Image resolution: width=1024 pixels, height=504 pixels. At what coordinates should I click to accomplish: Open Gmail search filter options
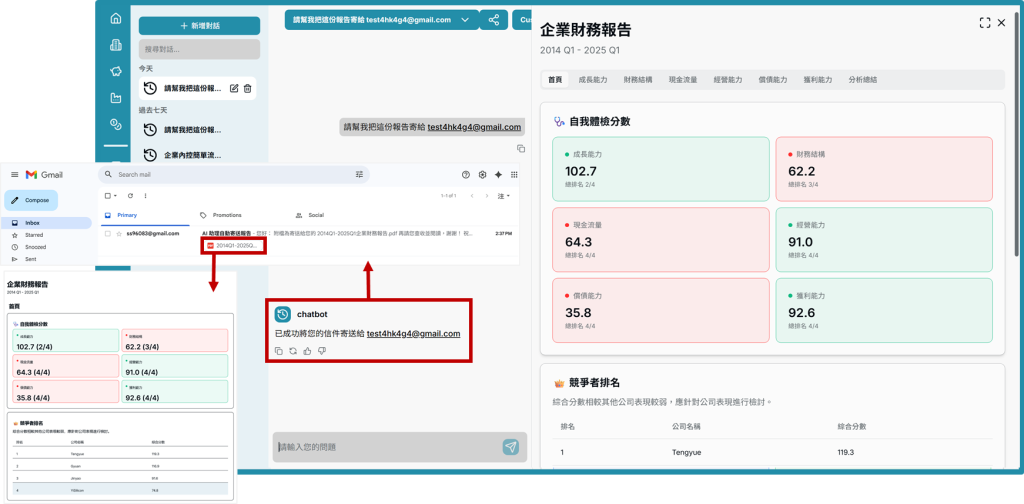point(359,174)
